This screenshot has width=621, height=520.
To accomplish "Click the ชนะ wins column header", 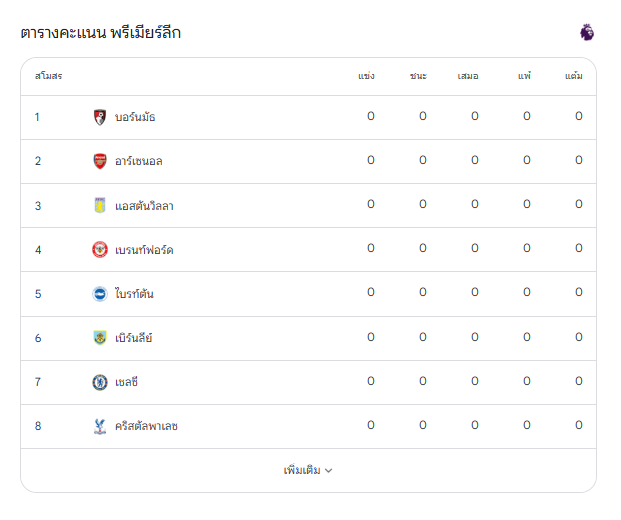I will pos(418,76).
